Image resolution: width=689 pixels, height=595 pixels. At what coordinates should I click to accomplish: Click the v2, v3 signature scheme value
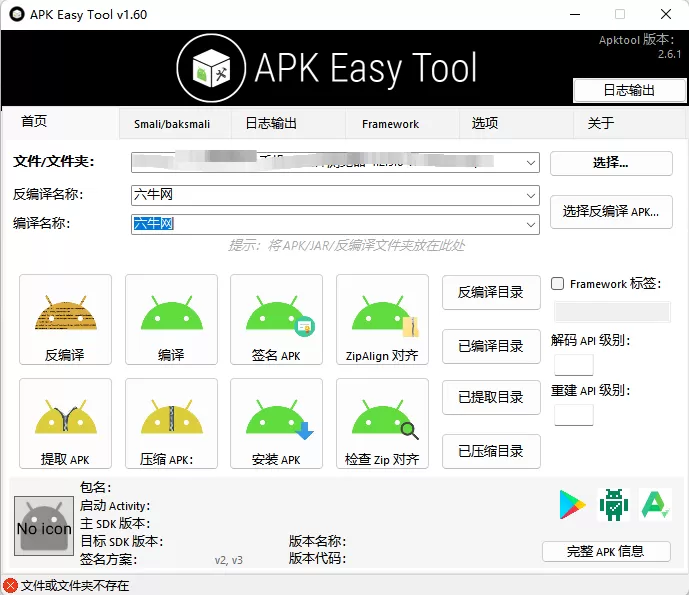[x=228, y=560]
